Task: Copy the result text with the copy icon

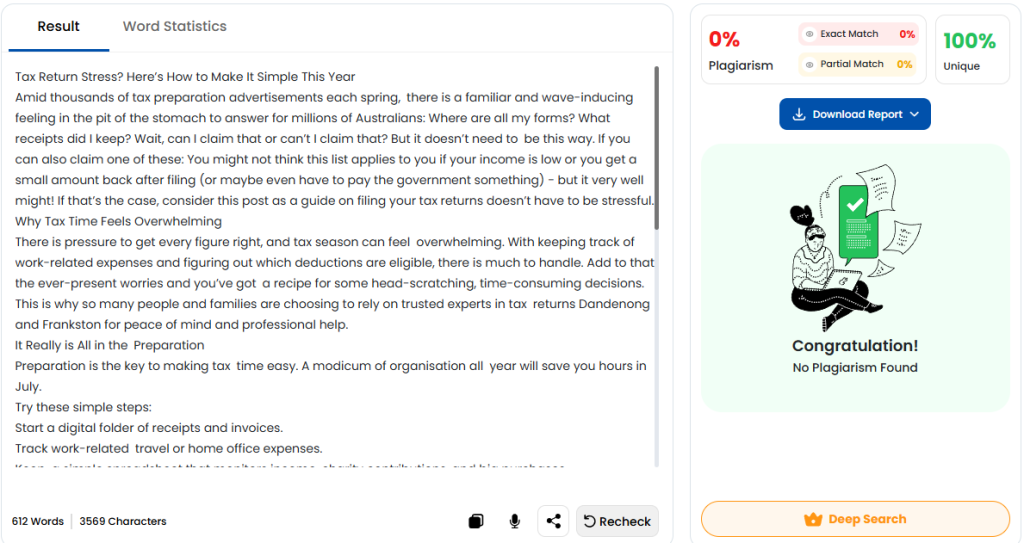Action: point(476,521)
